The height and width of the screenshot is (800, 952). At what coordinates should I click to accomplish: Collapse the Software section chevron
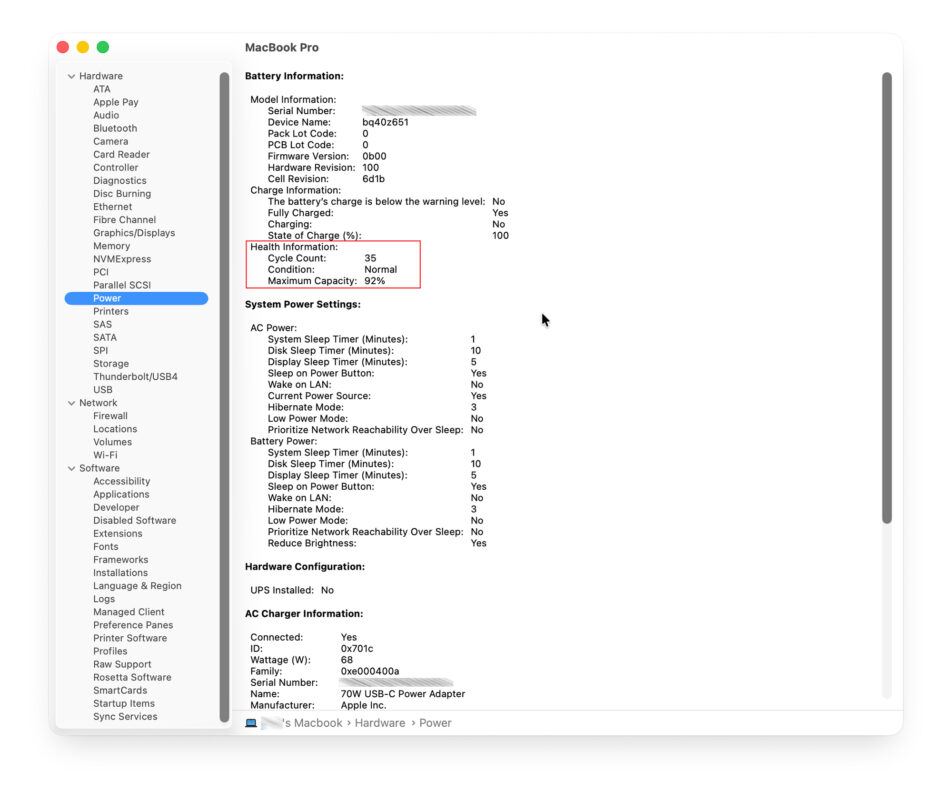[71, 468]
